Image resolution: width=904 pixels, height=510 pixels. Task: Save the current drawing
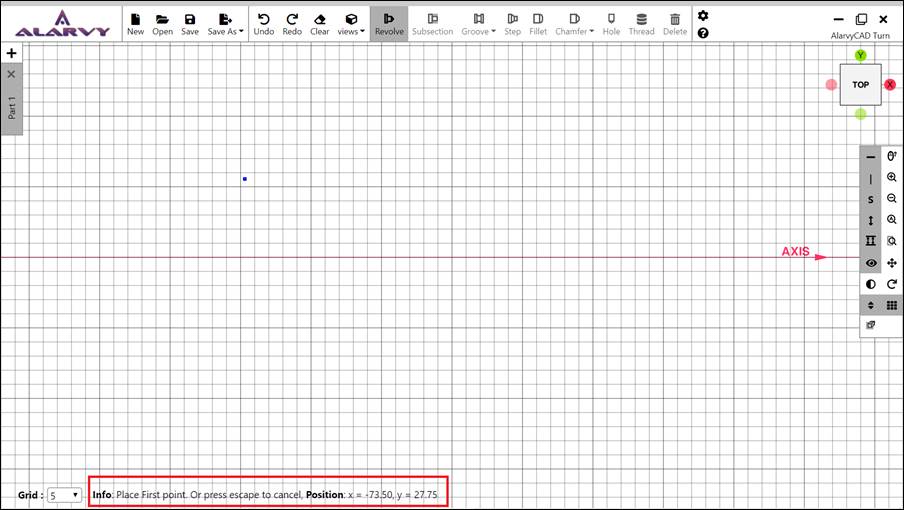(190, 24)
